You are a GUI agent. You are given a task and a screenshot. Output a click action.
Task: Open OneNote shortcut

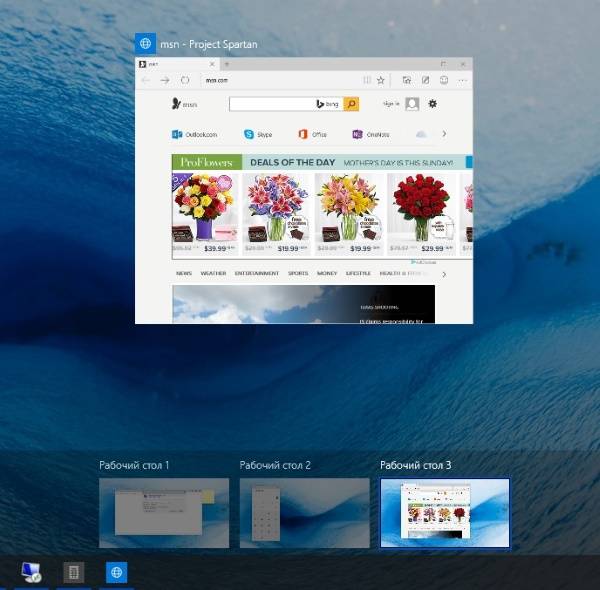[x=371, y=134]
